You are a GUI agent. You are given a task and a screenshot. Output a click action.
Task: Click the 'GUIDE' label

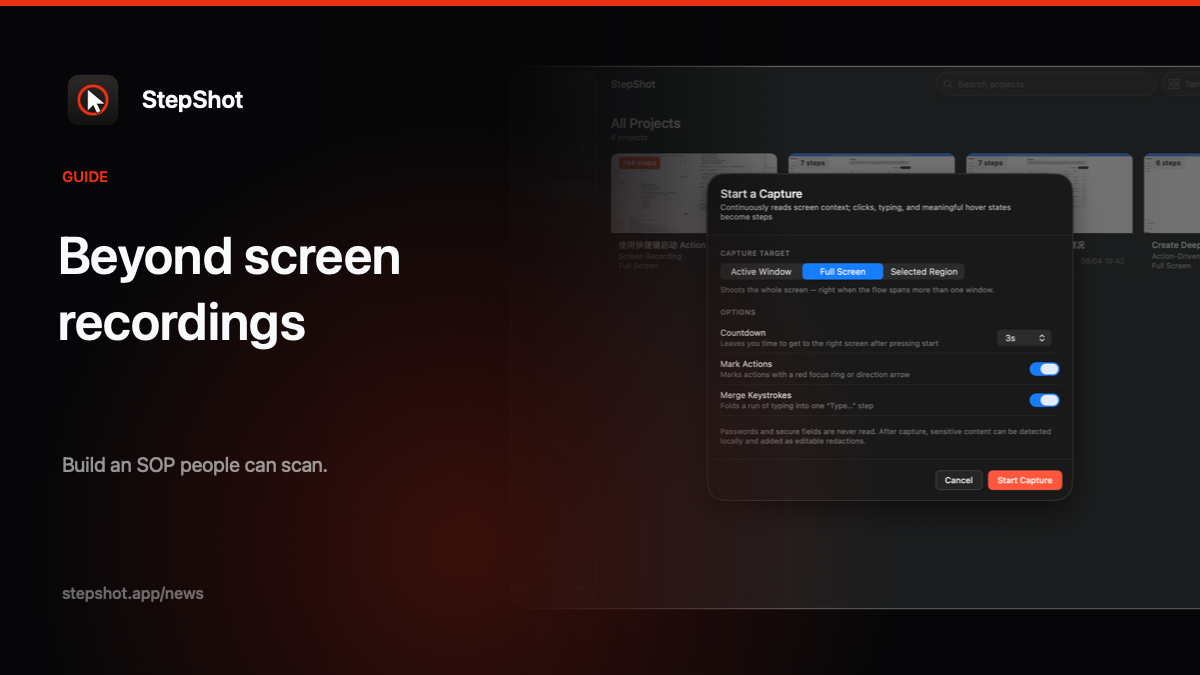(x=85, y=177)
